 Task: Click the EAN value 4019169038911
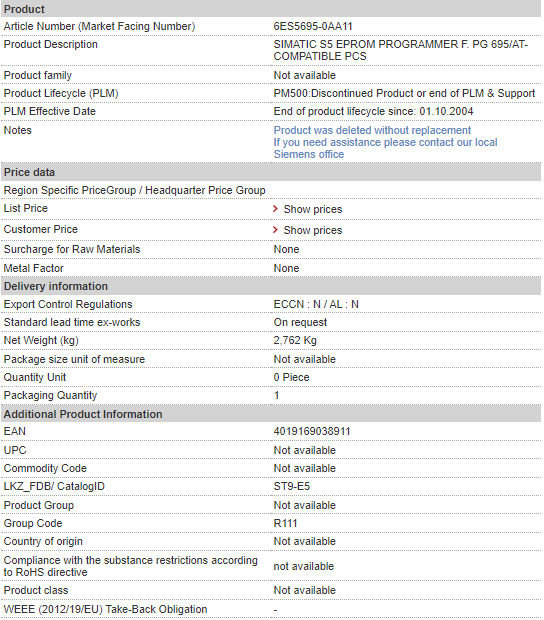(x=312, y=431)
